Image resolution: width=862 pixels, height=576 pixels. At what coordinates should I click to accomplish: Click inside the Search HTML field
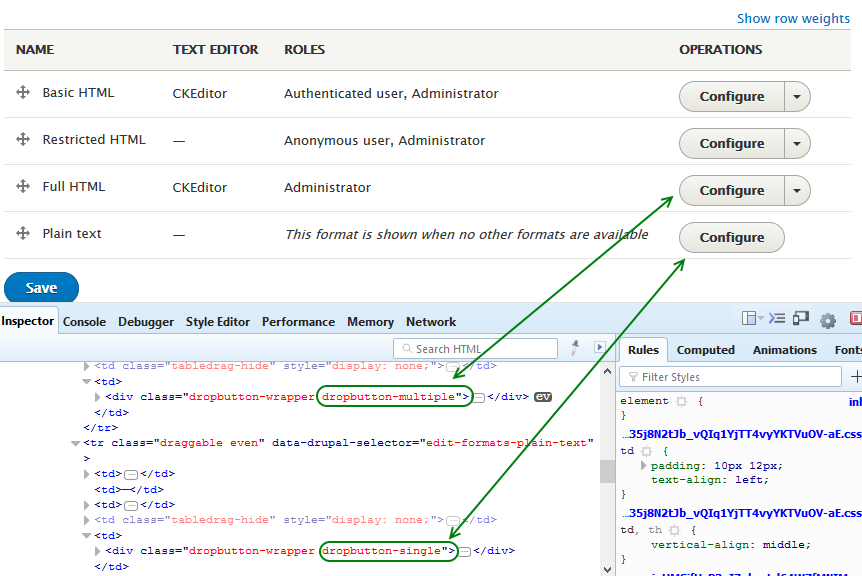pyautogui.click(x=475, y=347)
